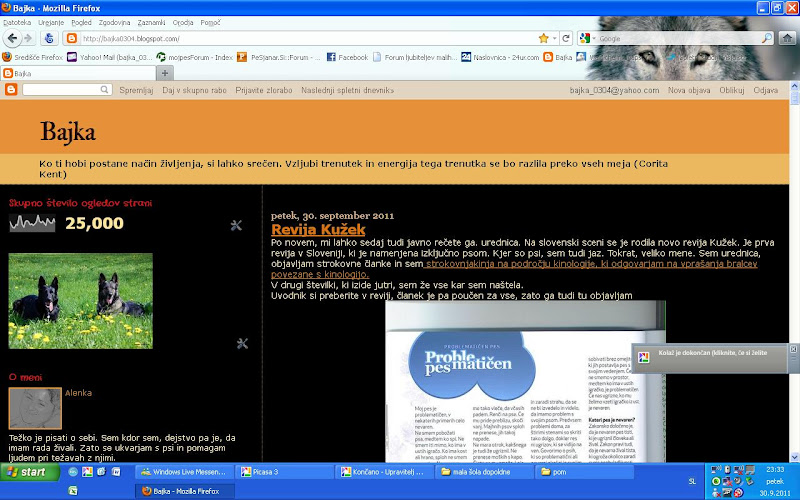Select the Bajka browser tab

point(78,73)
